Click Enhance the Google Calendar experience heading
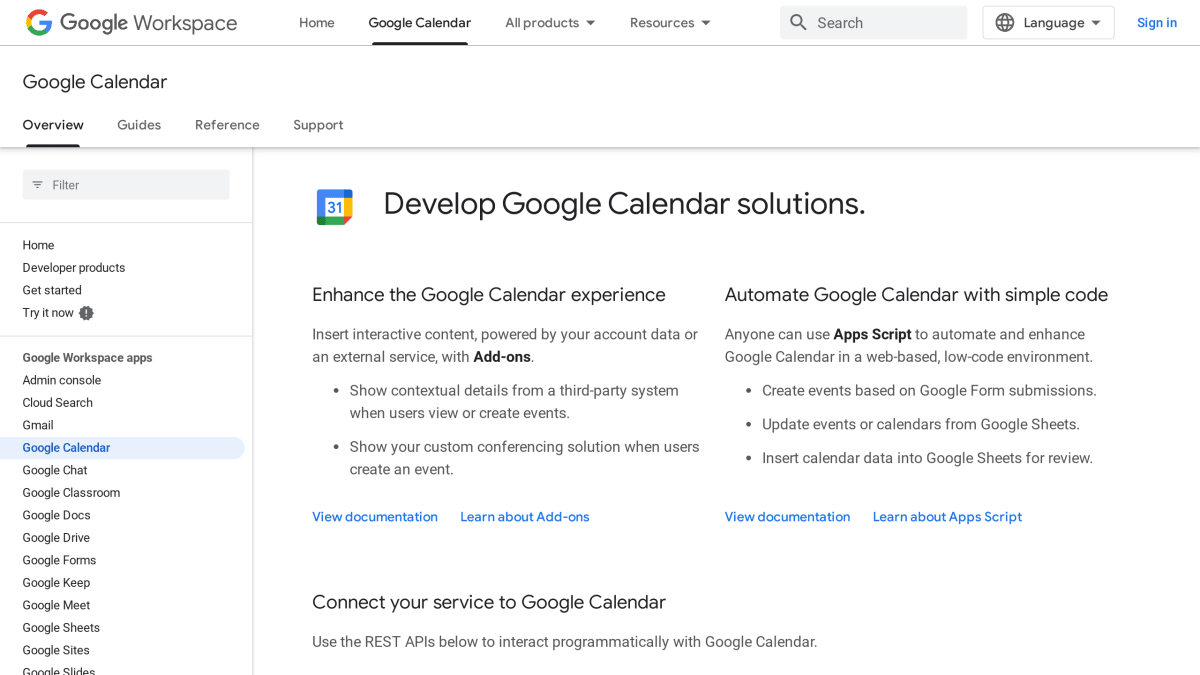Image resolution: width=1200 pixels, height=675 pixels. 489,295
